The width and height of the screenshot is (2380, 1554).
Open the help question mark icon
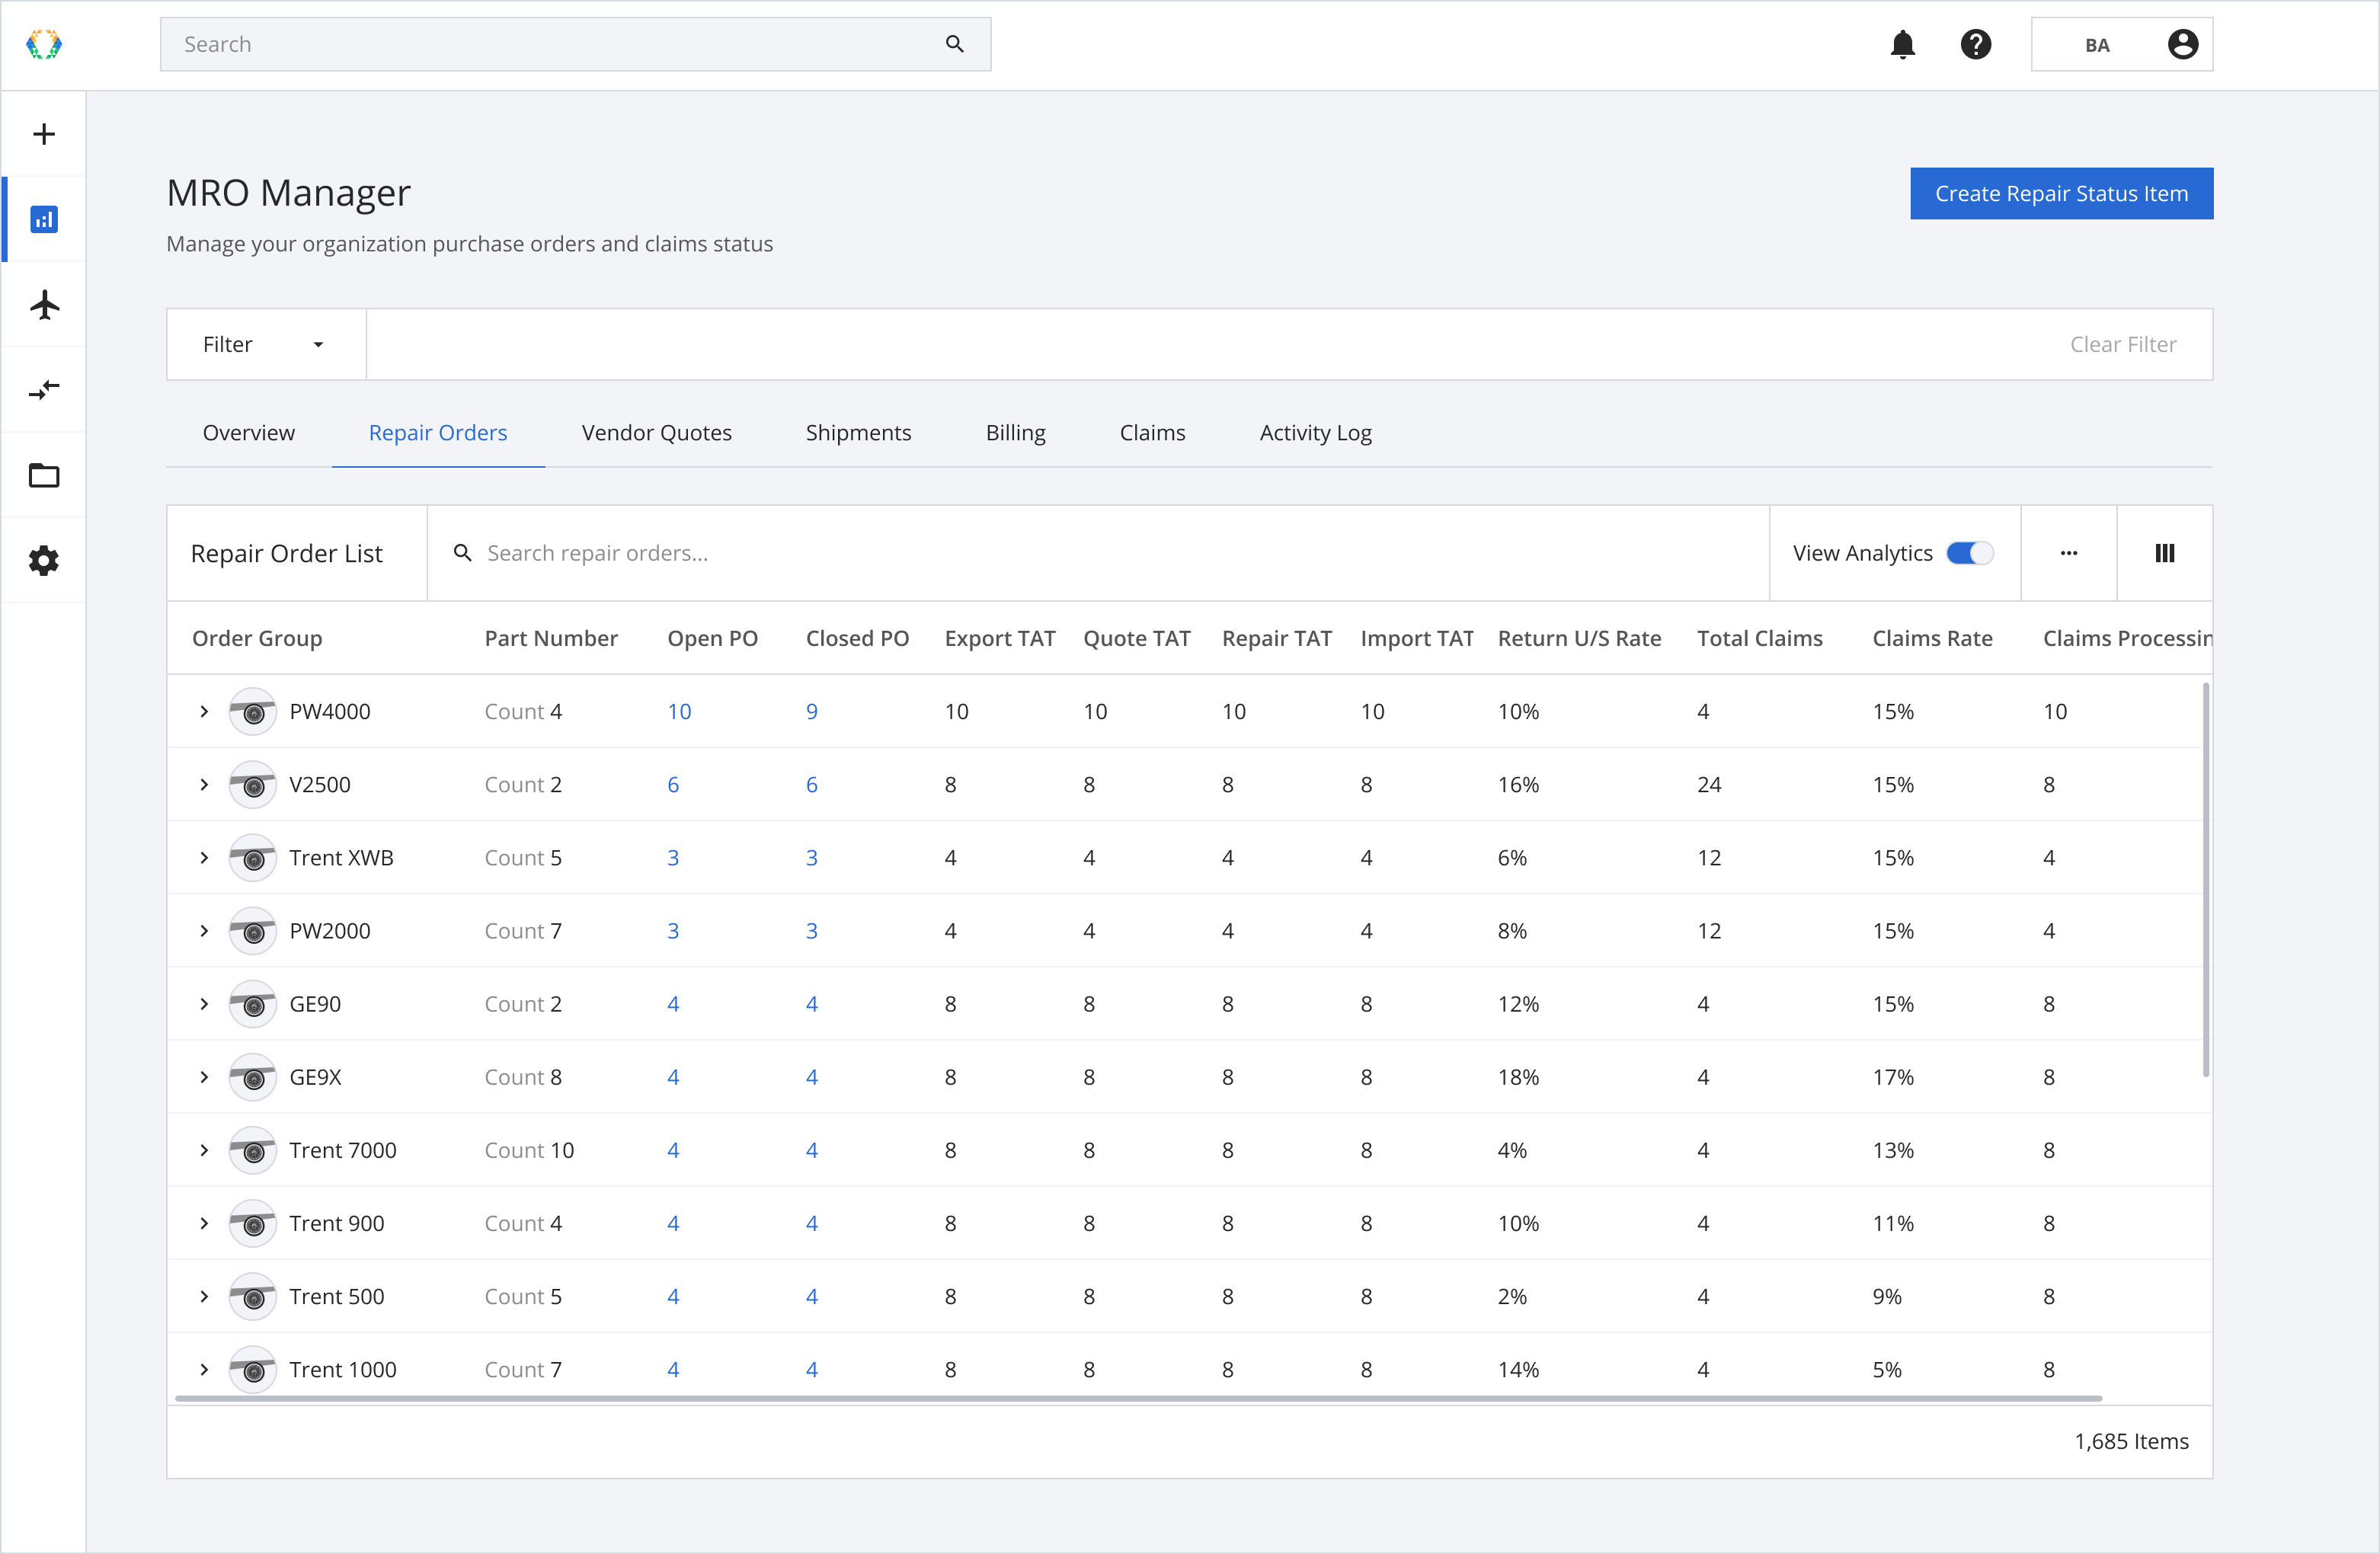coord(1975,44)
